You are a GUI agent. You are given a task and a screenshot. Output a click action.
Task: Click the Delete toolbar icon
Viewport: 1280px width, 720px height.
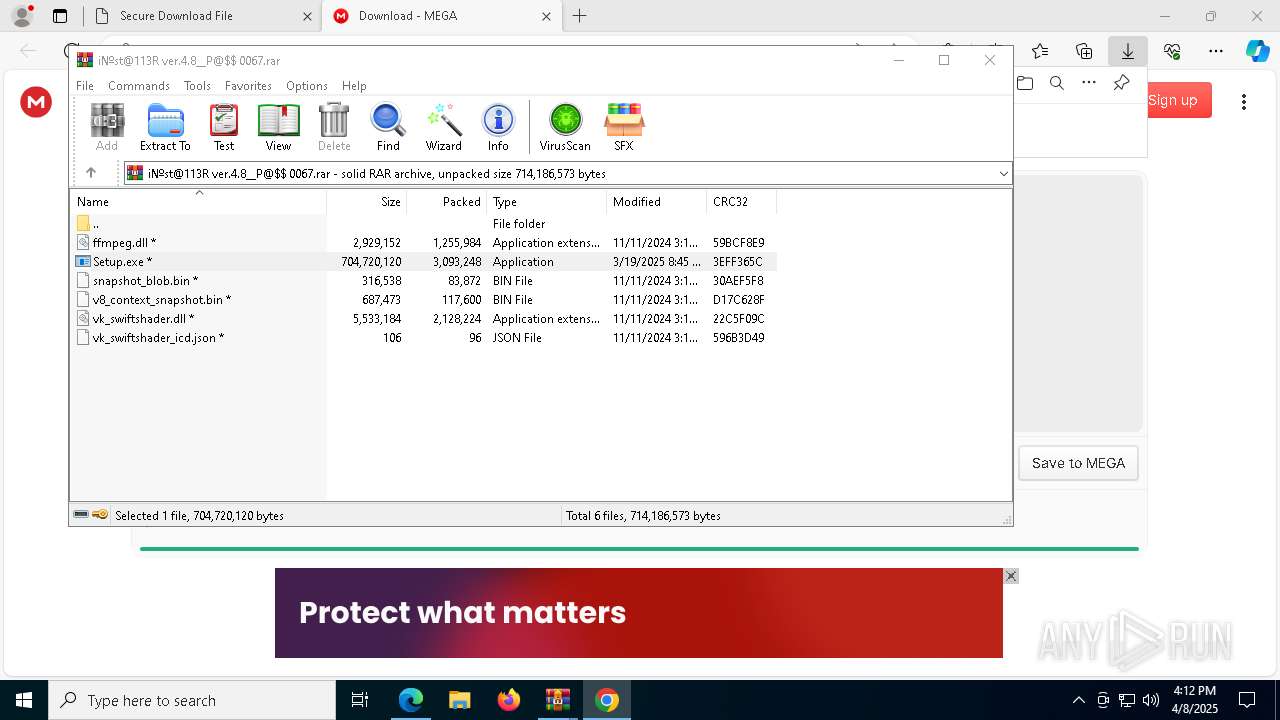pyautogui.click(x=334, y=127)
